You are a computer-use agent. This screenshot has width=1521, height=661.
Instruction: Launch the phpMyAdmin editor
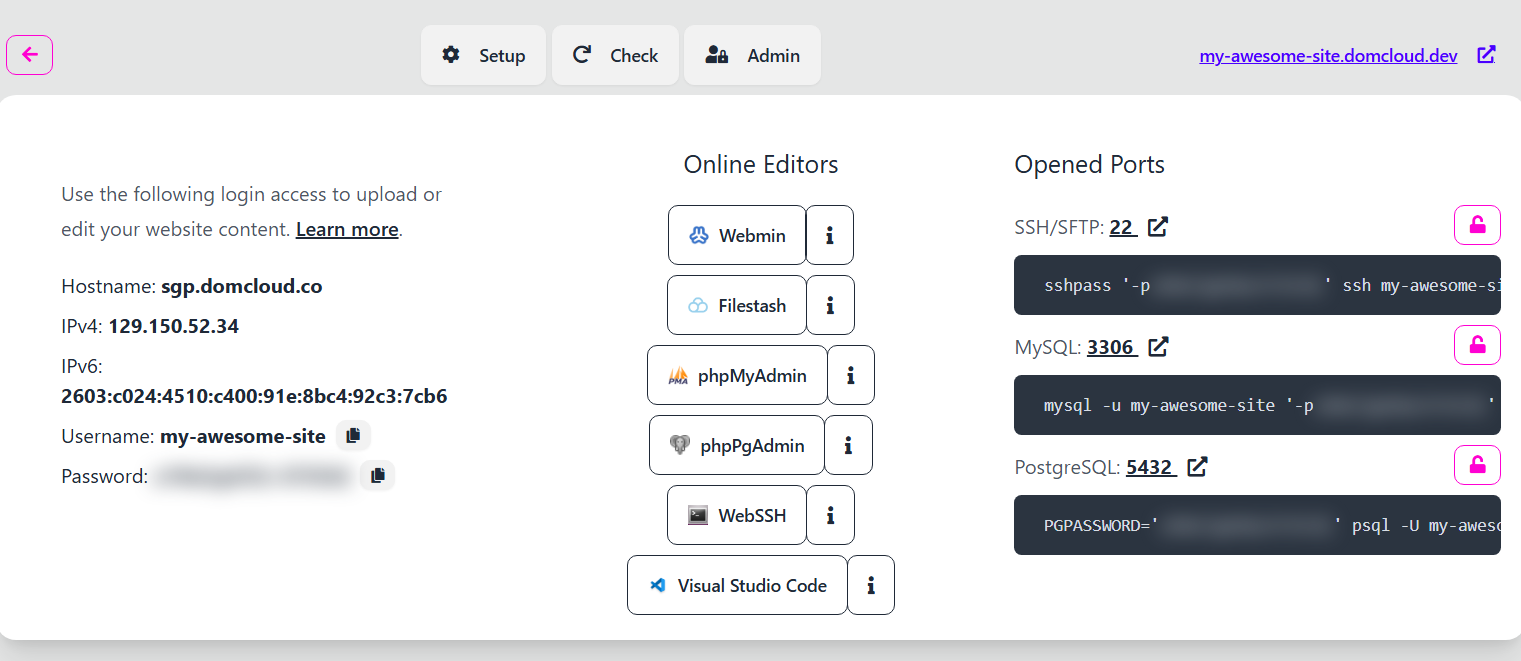[x=737, y=375]
